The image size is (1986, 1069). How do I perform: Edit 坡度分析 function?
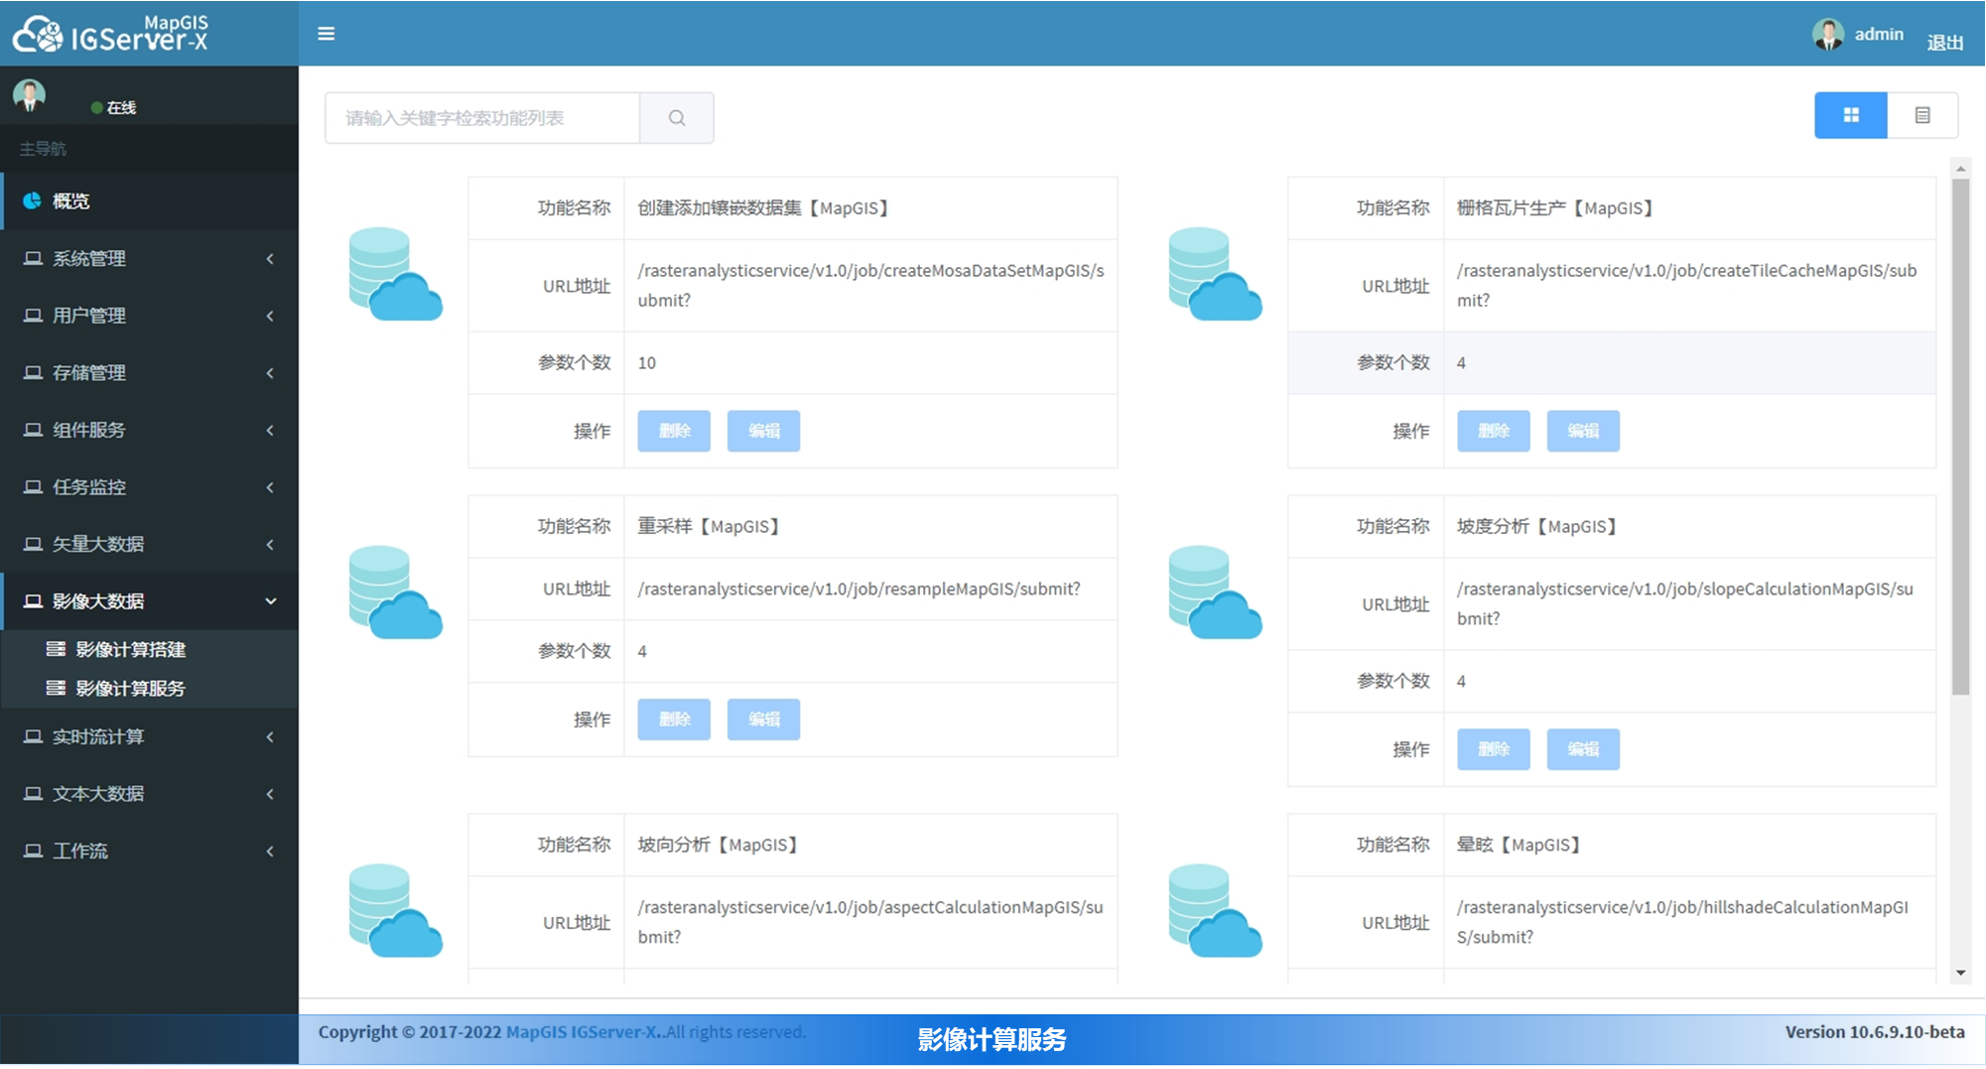(1583, 749)
